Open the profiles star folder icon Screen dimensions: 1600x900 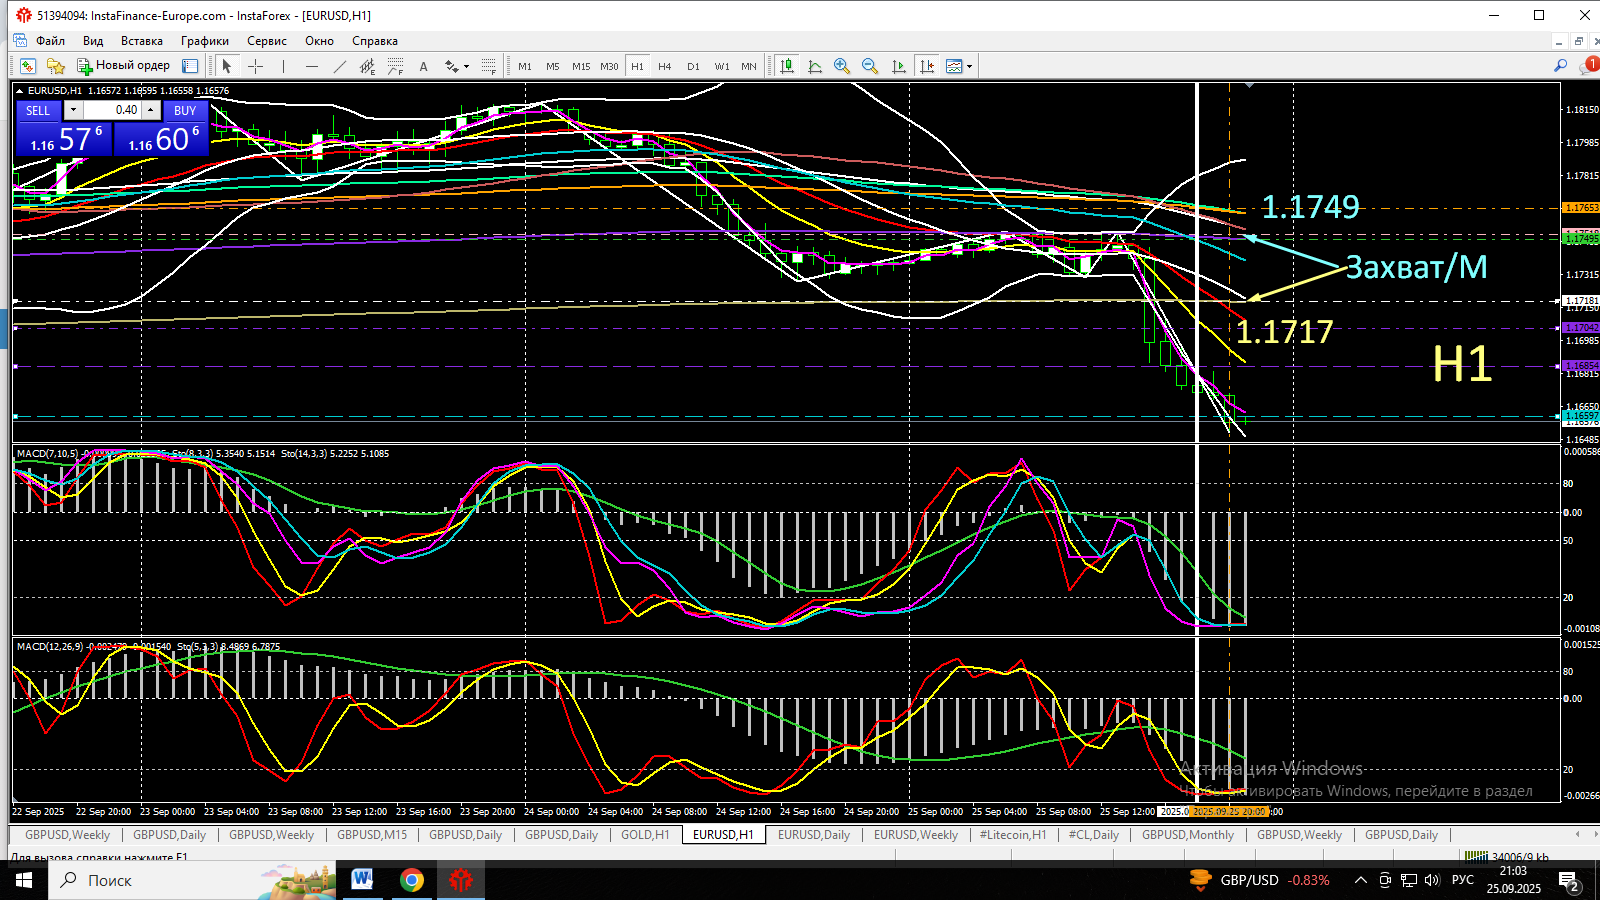coord(56,66)
